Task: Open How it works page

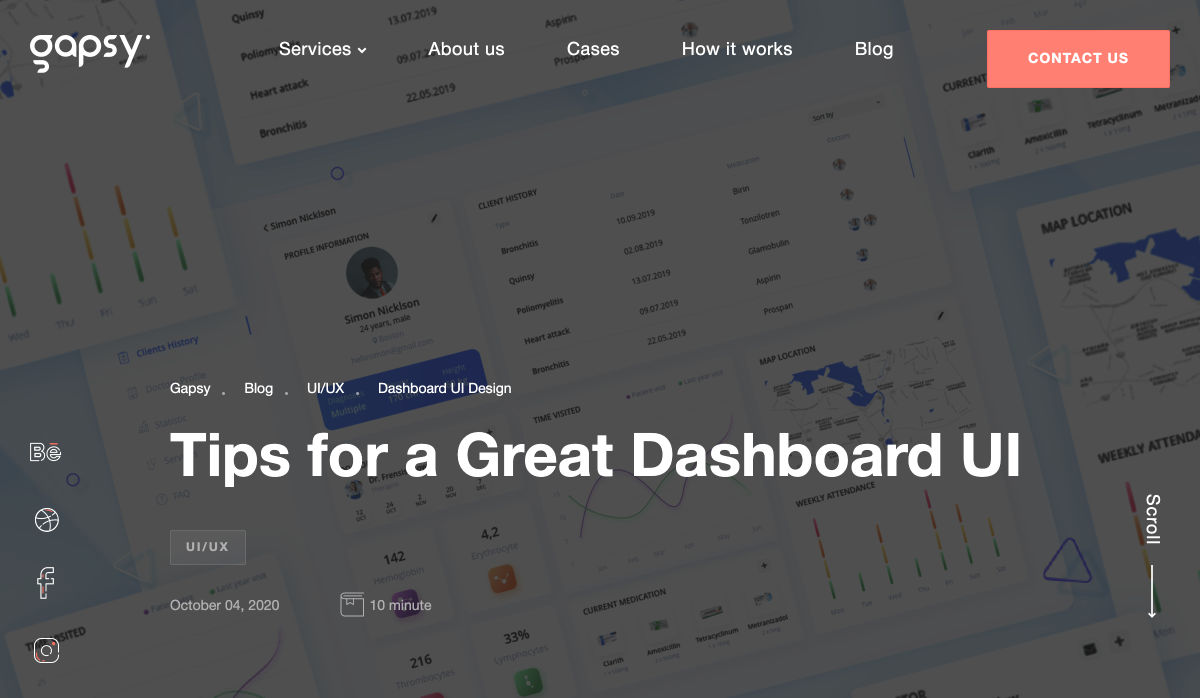Action: coord(737,49)
